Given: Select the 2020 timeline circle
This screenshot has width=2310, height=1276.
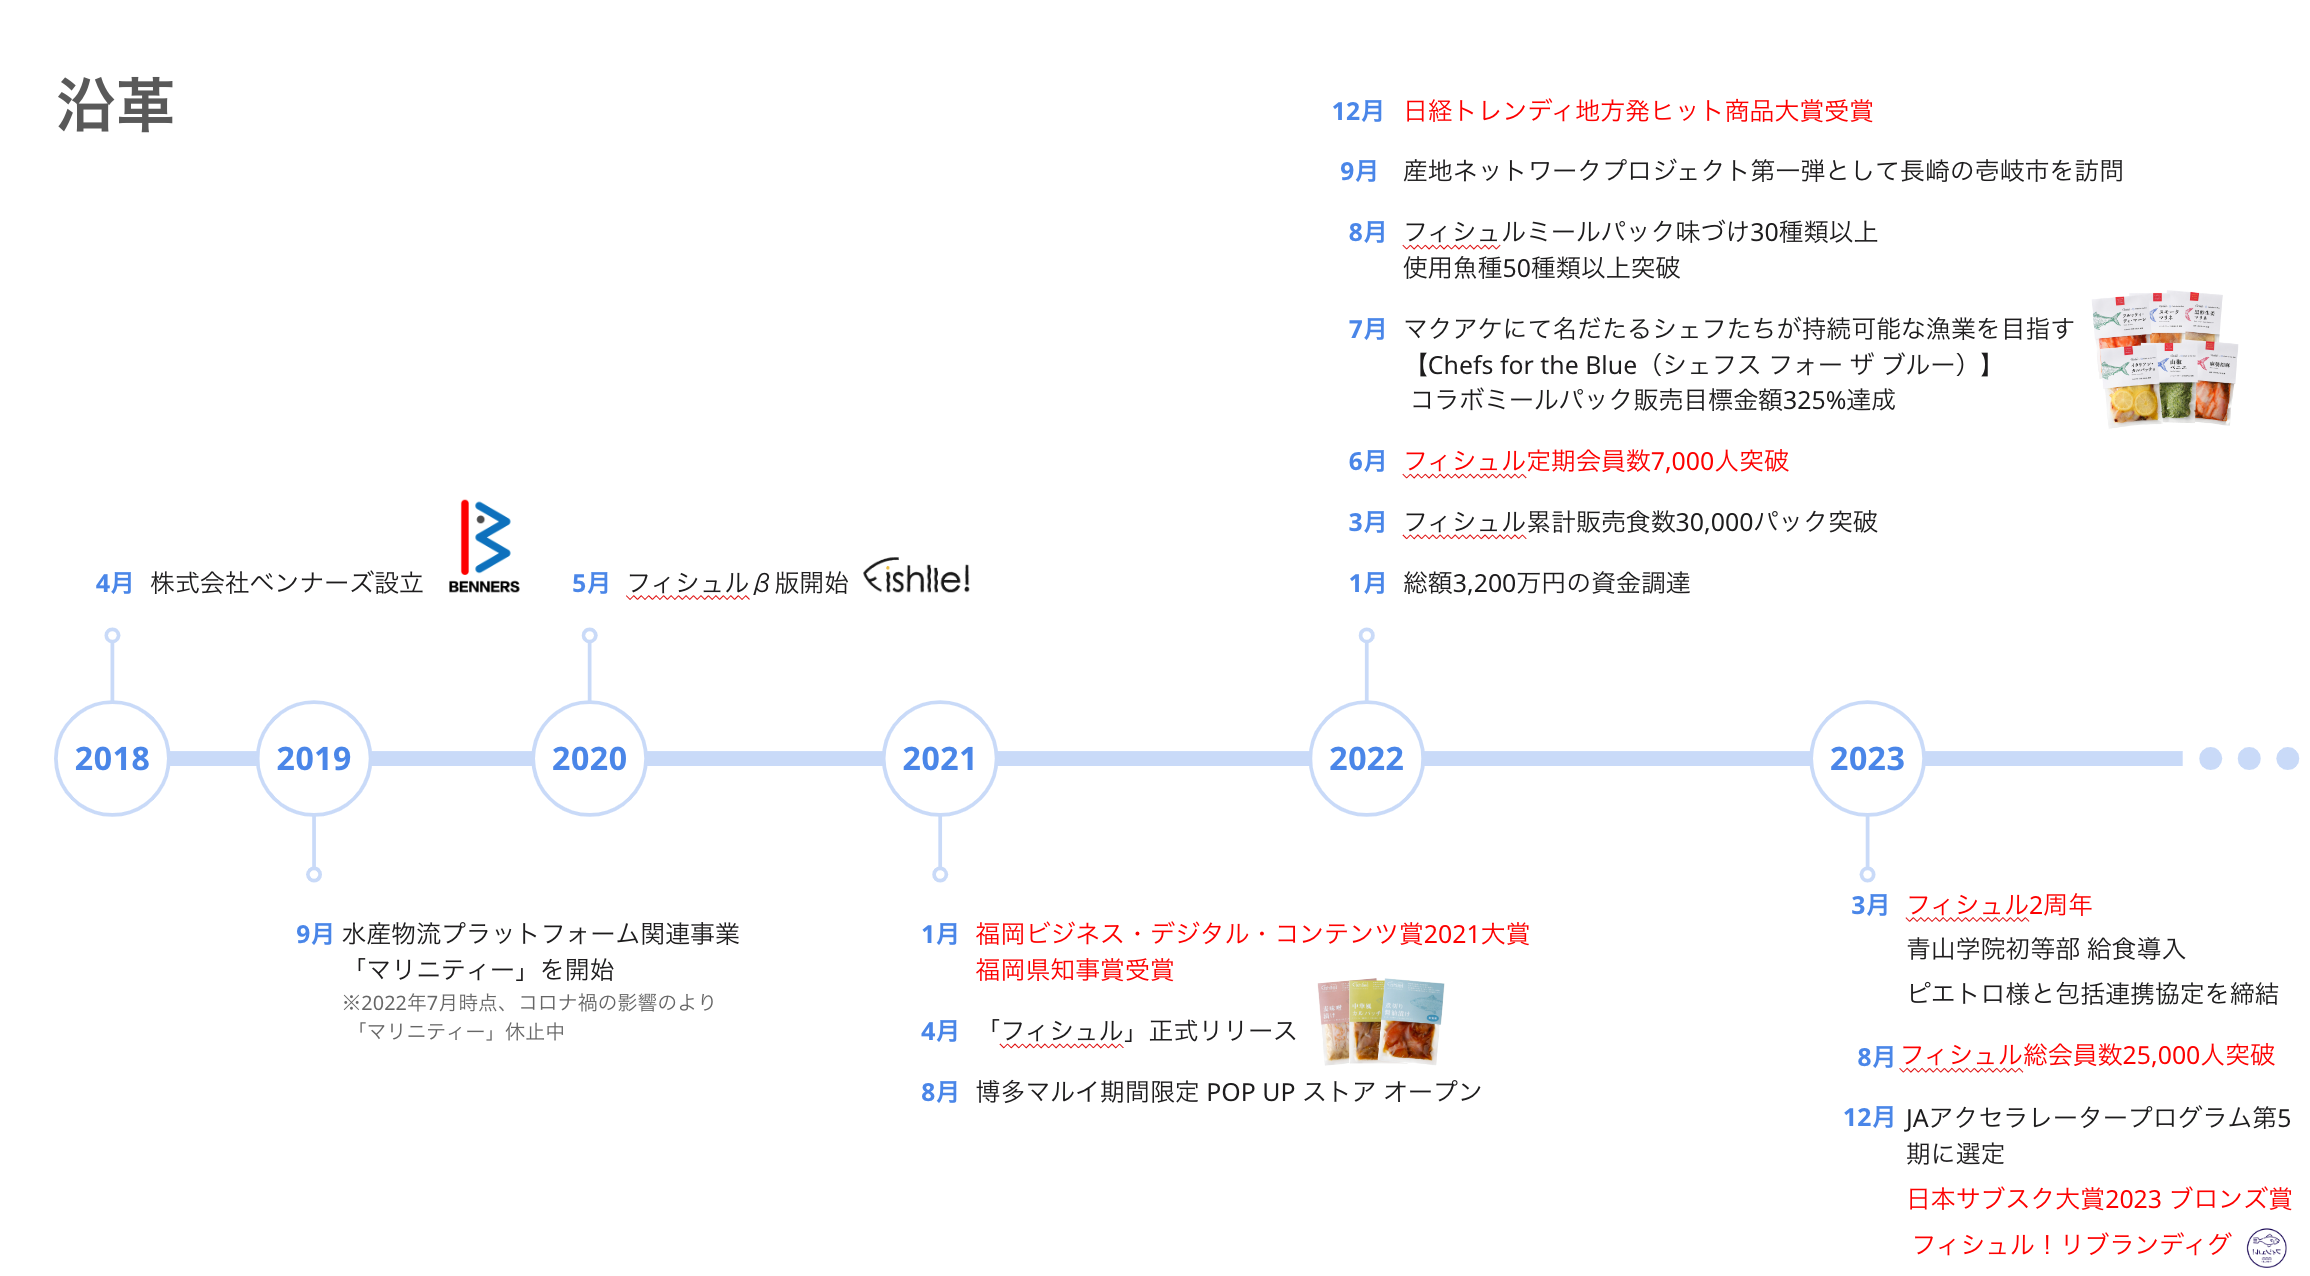Looking at the screenshot, I should tap(589, 758).
